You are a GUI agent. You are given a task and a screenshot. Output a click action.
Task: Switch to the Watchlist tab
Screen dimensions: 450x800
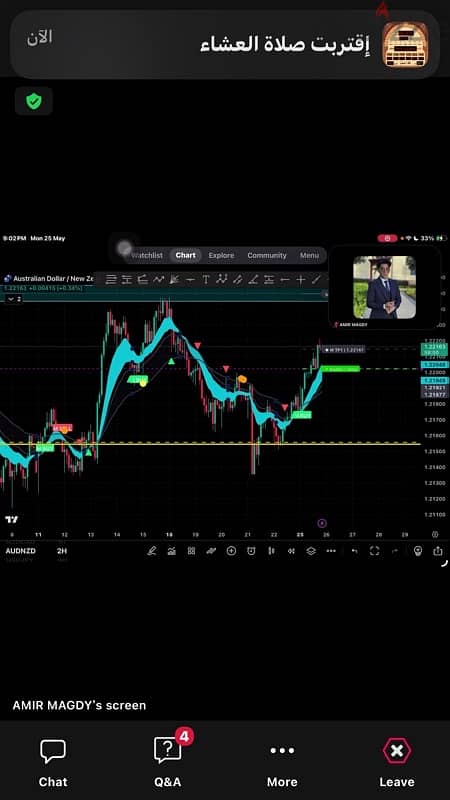(146, 255)
